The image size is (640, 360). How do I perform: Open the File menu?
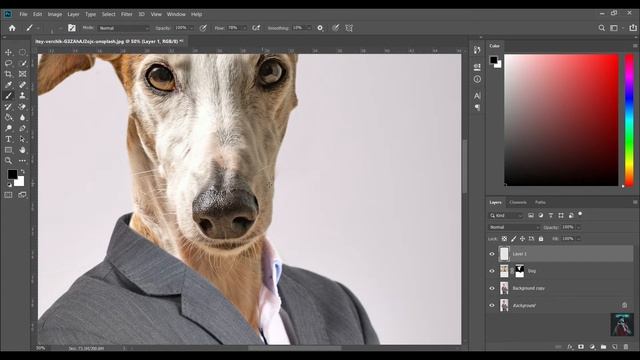23,14
